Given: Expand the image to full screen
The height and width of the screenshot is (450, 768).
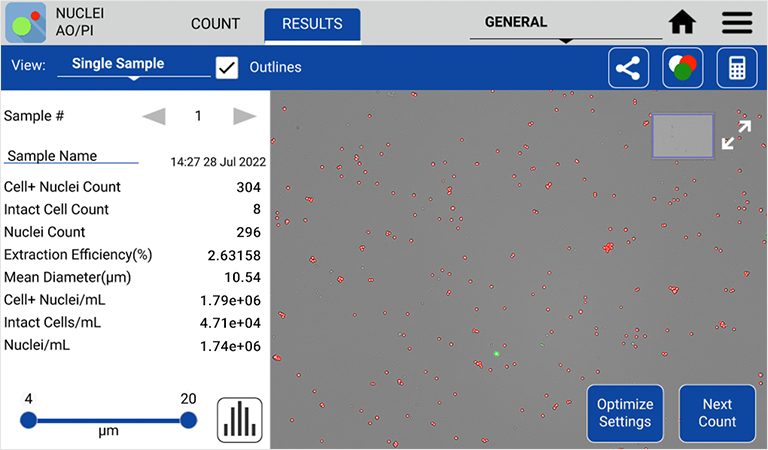Looking at the screenshot, I should (x=736, y=135).
